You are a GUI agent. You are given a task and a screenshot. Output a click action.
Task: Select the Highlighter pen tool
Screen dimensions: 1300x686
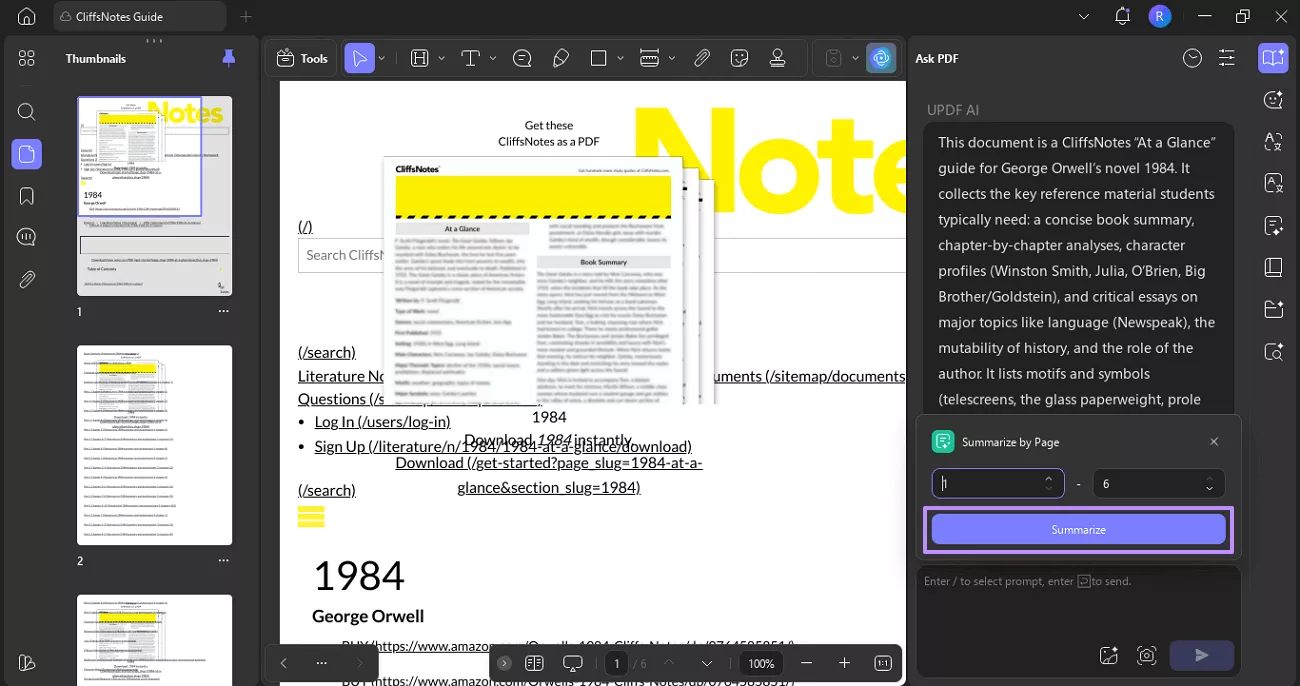[561, 58]
